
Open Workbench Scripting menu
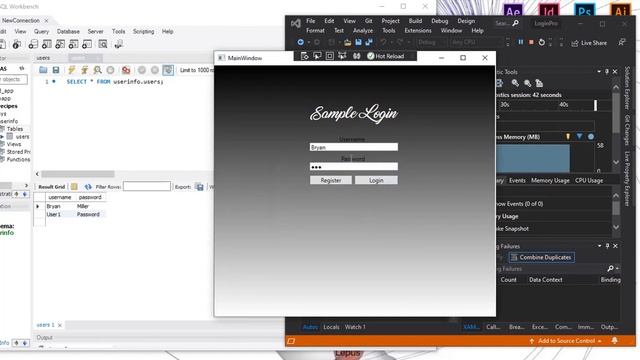click(144, 31)
